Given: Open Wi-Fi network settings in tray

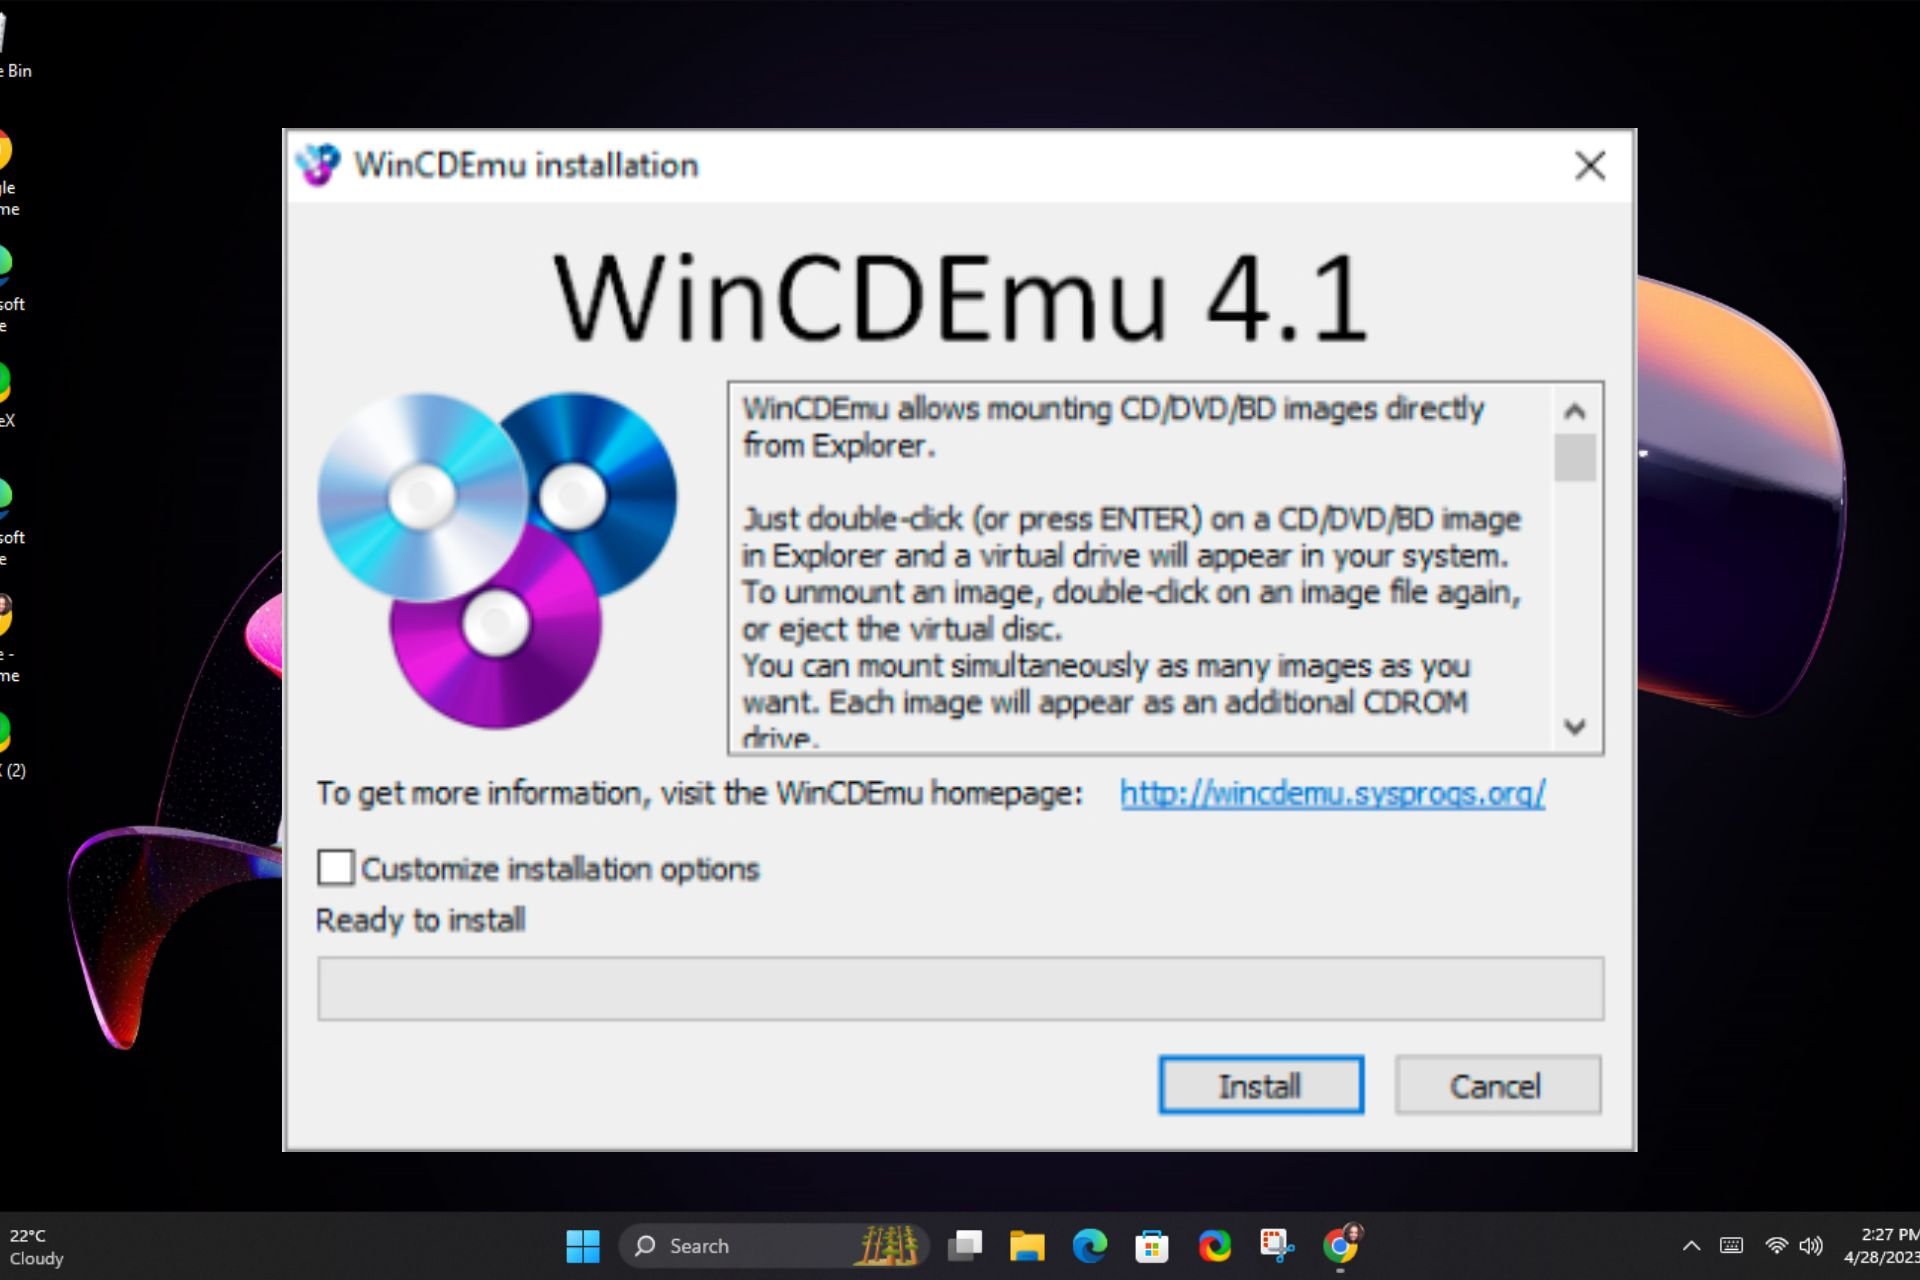Looking at the screenshot, I should pos(1776,1246).
